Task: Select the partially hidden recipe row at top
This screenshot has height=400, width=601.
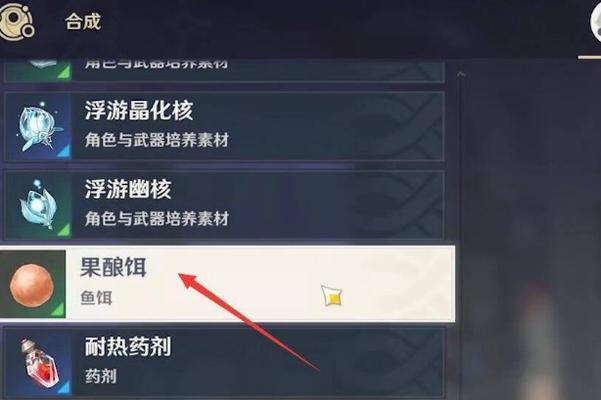Action: click(x=224, y=70)
